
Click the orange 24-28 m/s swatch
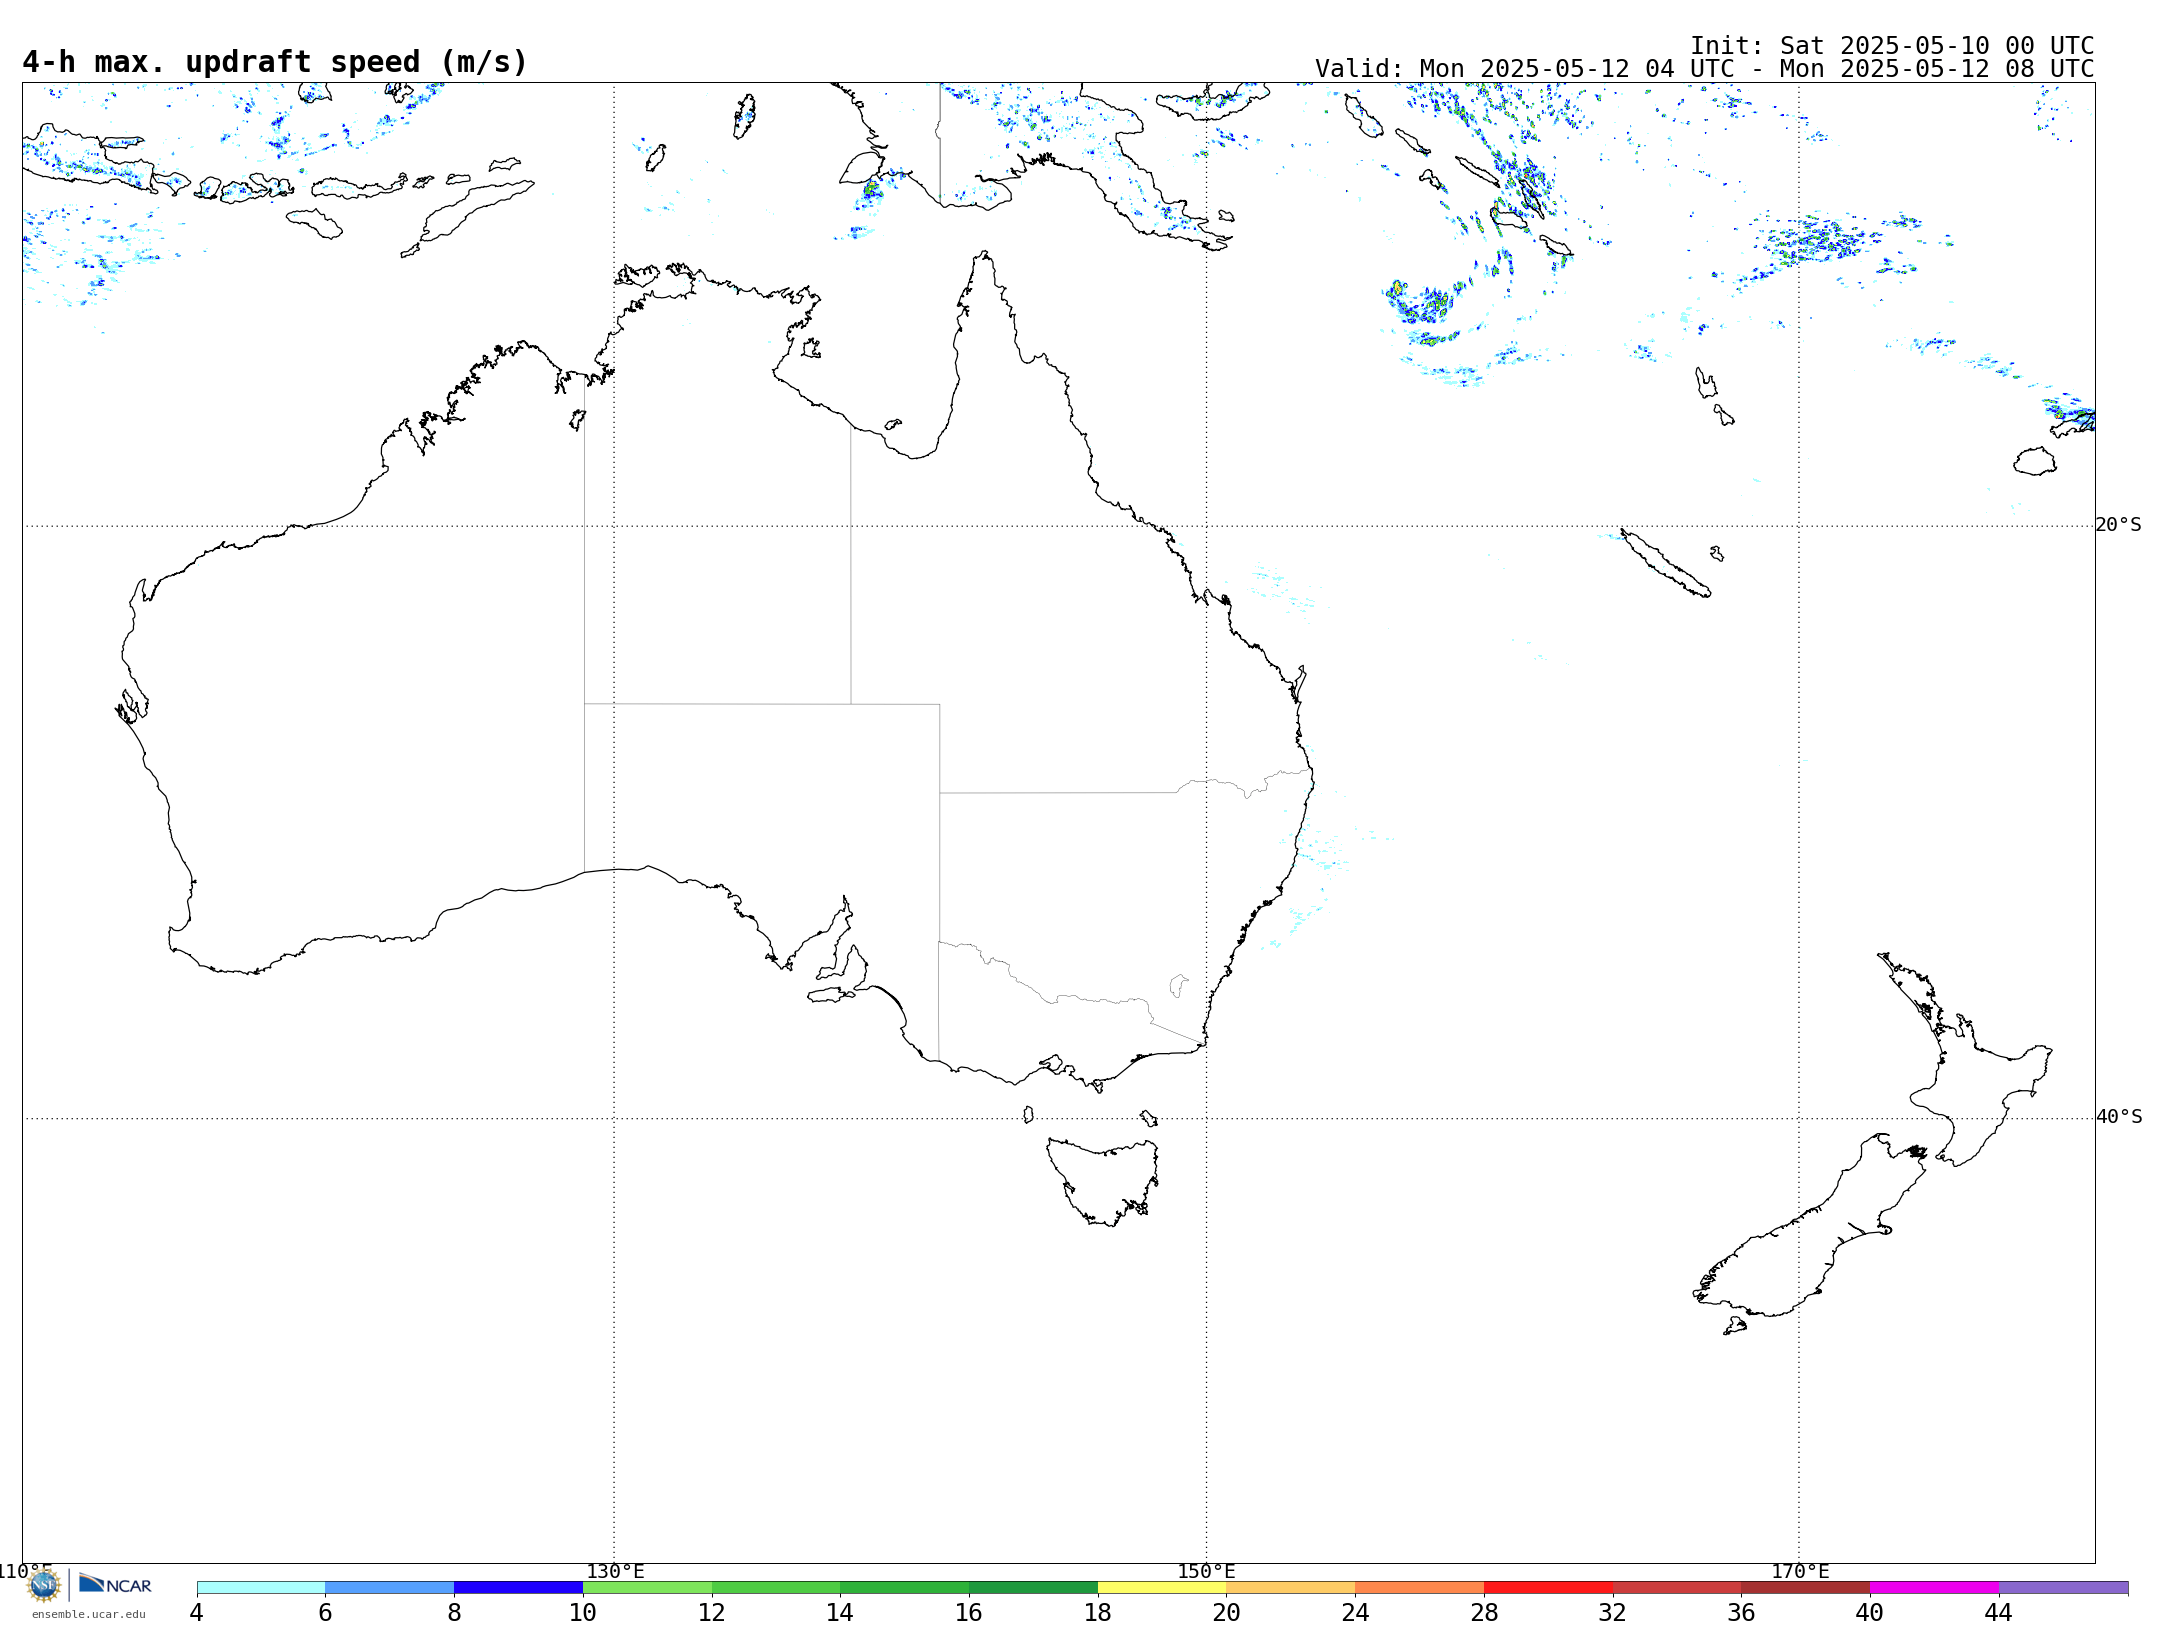1420,1588
